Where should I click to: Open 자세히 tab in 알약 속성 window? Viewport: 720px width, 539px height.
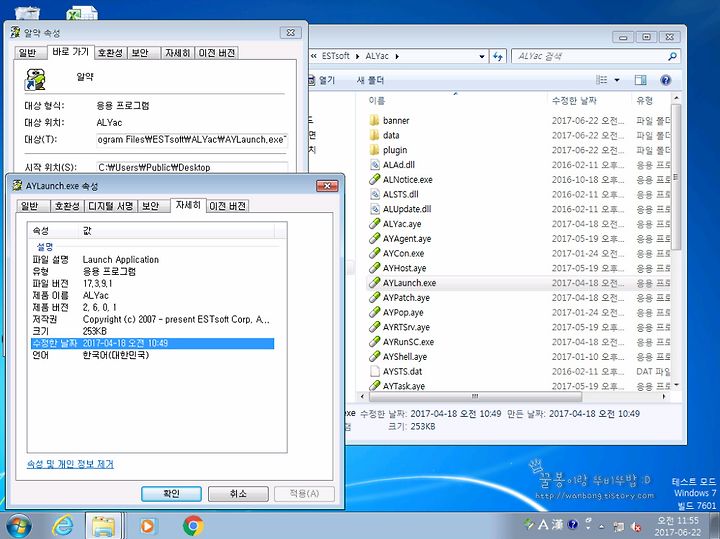point(178,53)
